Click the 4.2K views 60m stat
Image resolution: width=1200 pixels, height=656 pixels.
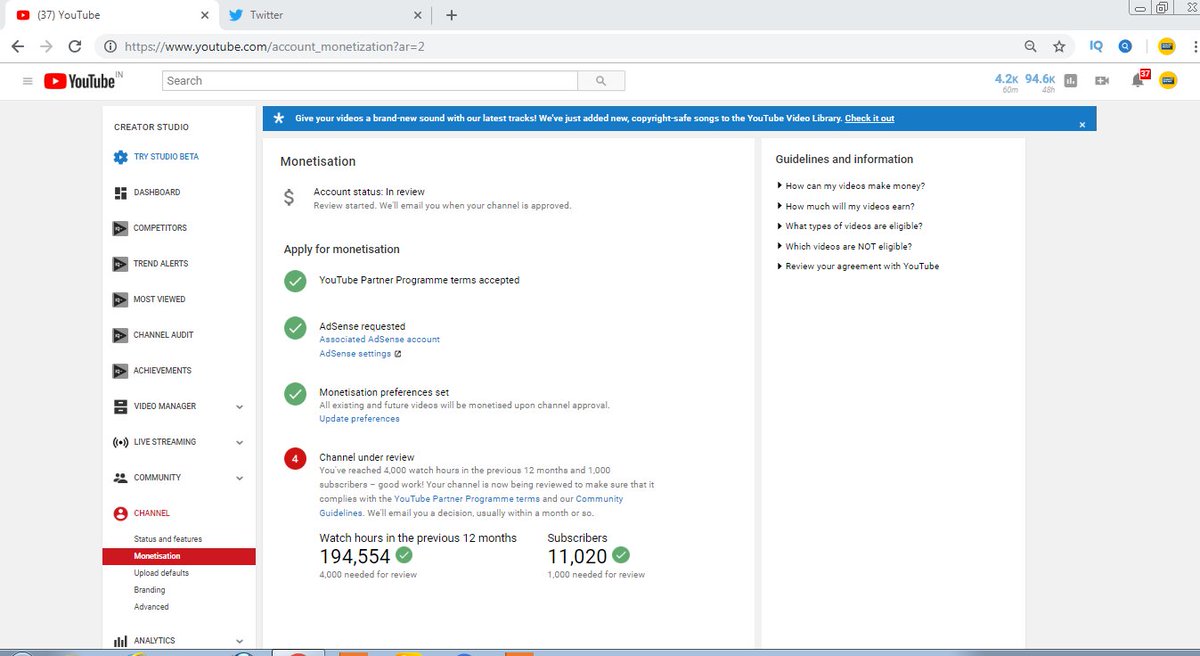tap(1006, 82)
